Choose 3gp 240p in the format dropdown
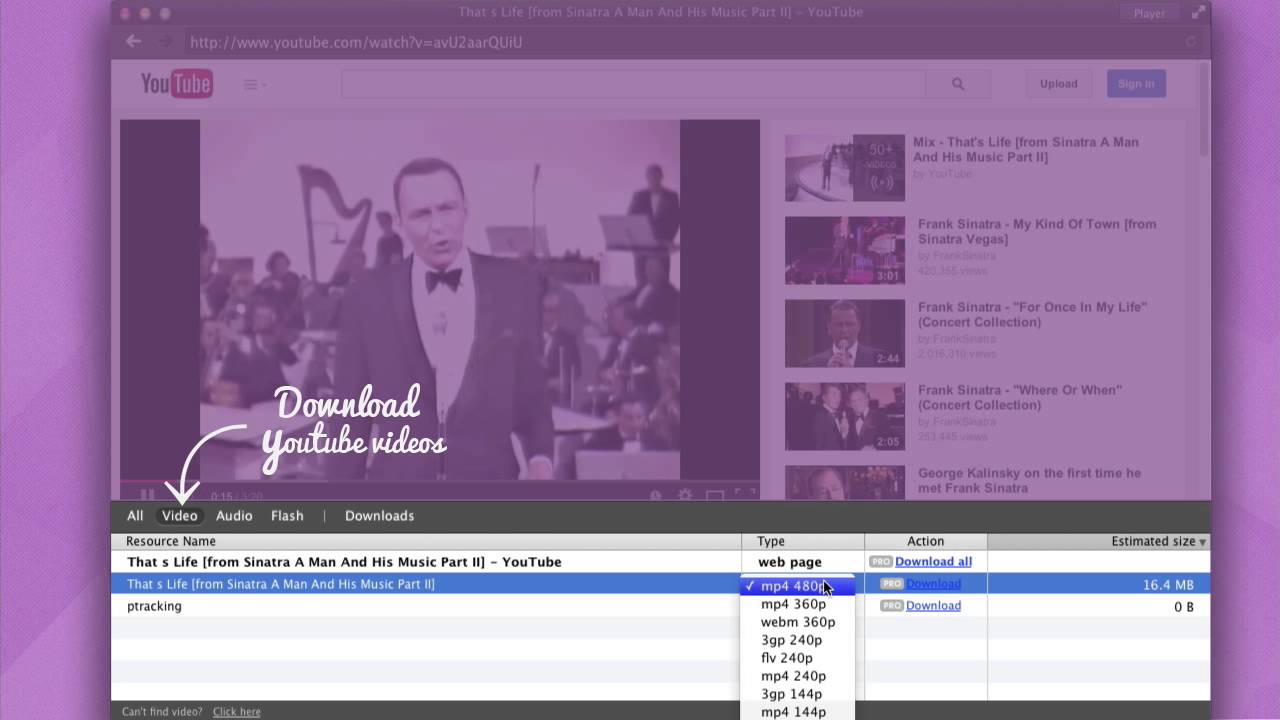Viewport: 1280px width, 720px height. [x=797, y=640]
